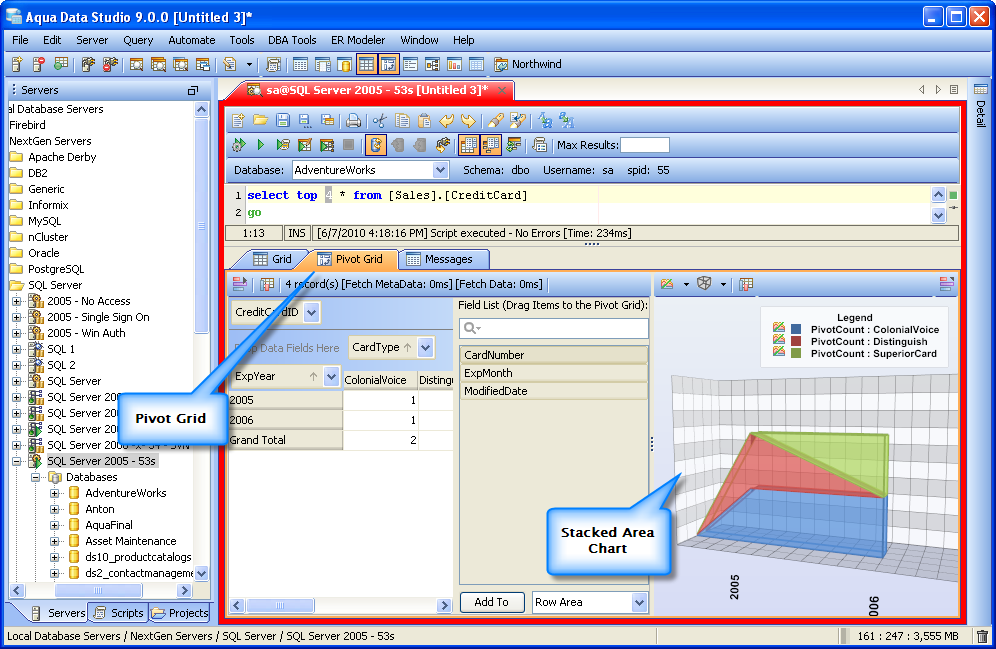Click the Execute All gear-arrows icon
This screenshot has height=649, width=996.
(239, 145)
